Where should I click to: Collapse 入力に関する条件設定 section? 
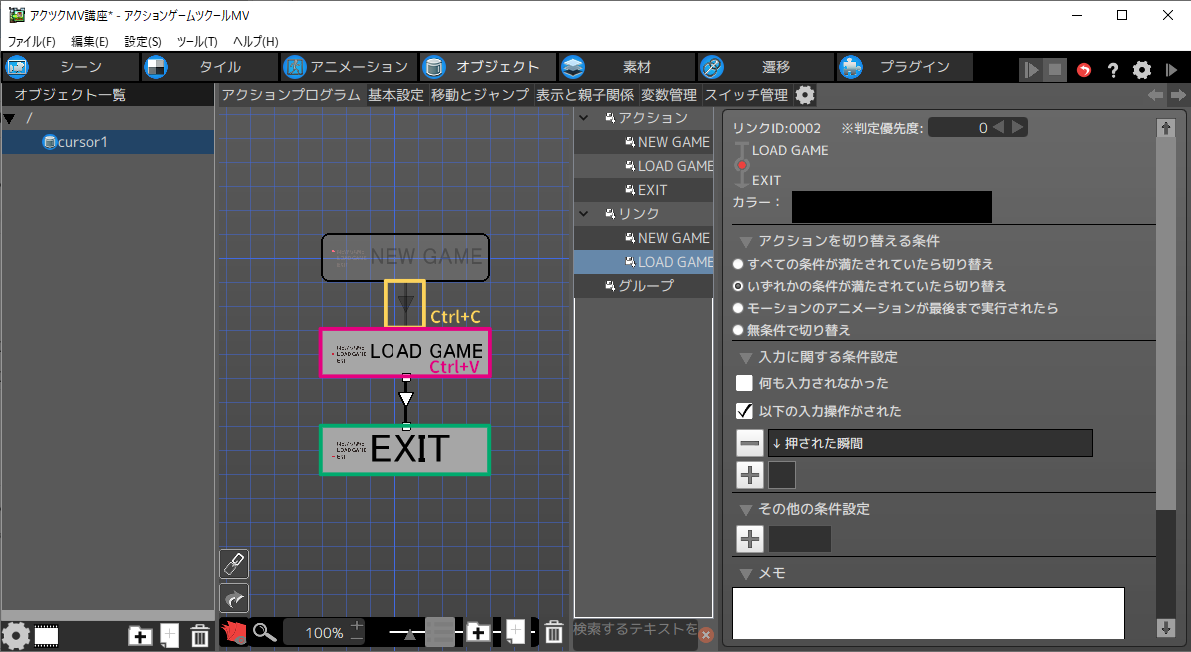pos(746,357)
